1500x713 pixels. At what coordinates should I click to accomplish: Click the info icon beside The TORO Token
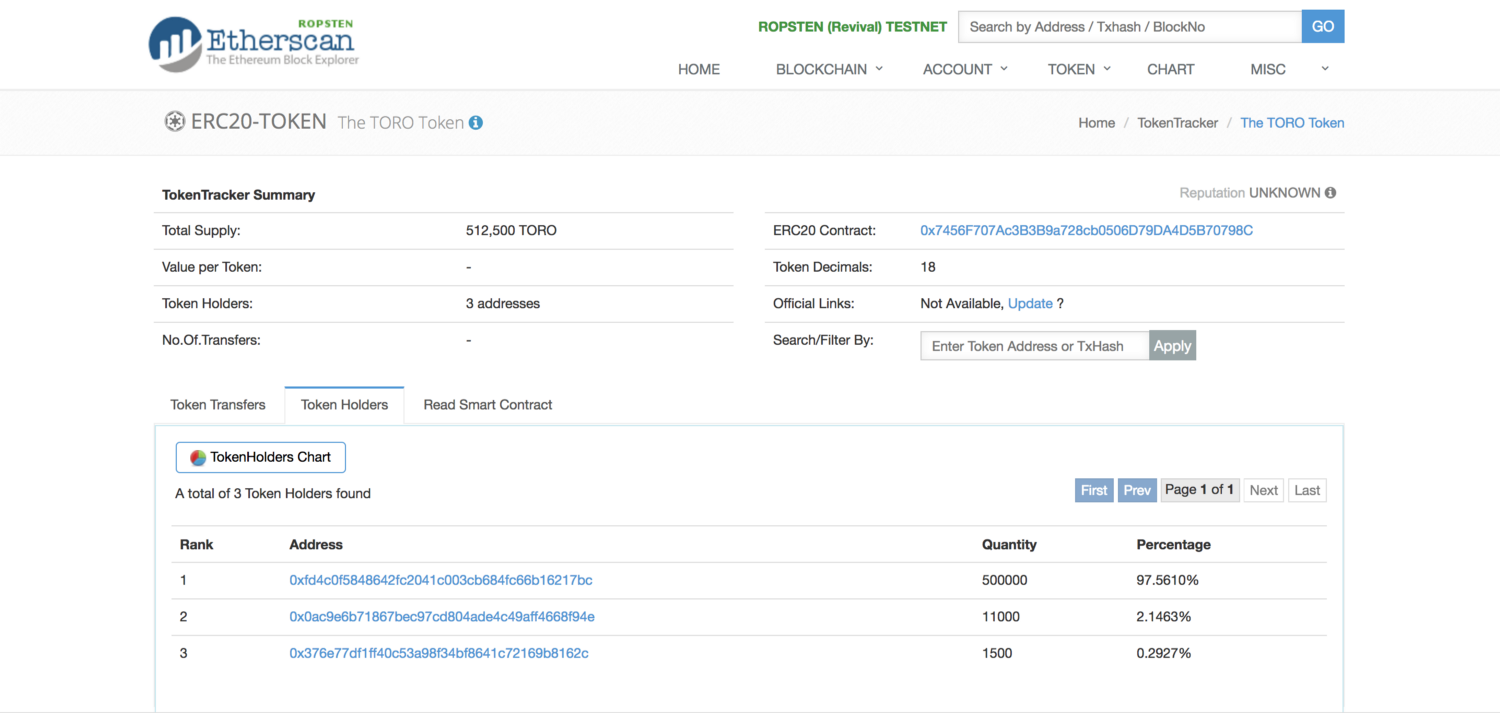pos(476,123)
